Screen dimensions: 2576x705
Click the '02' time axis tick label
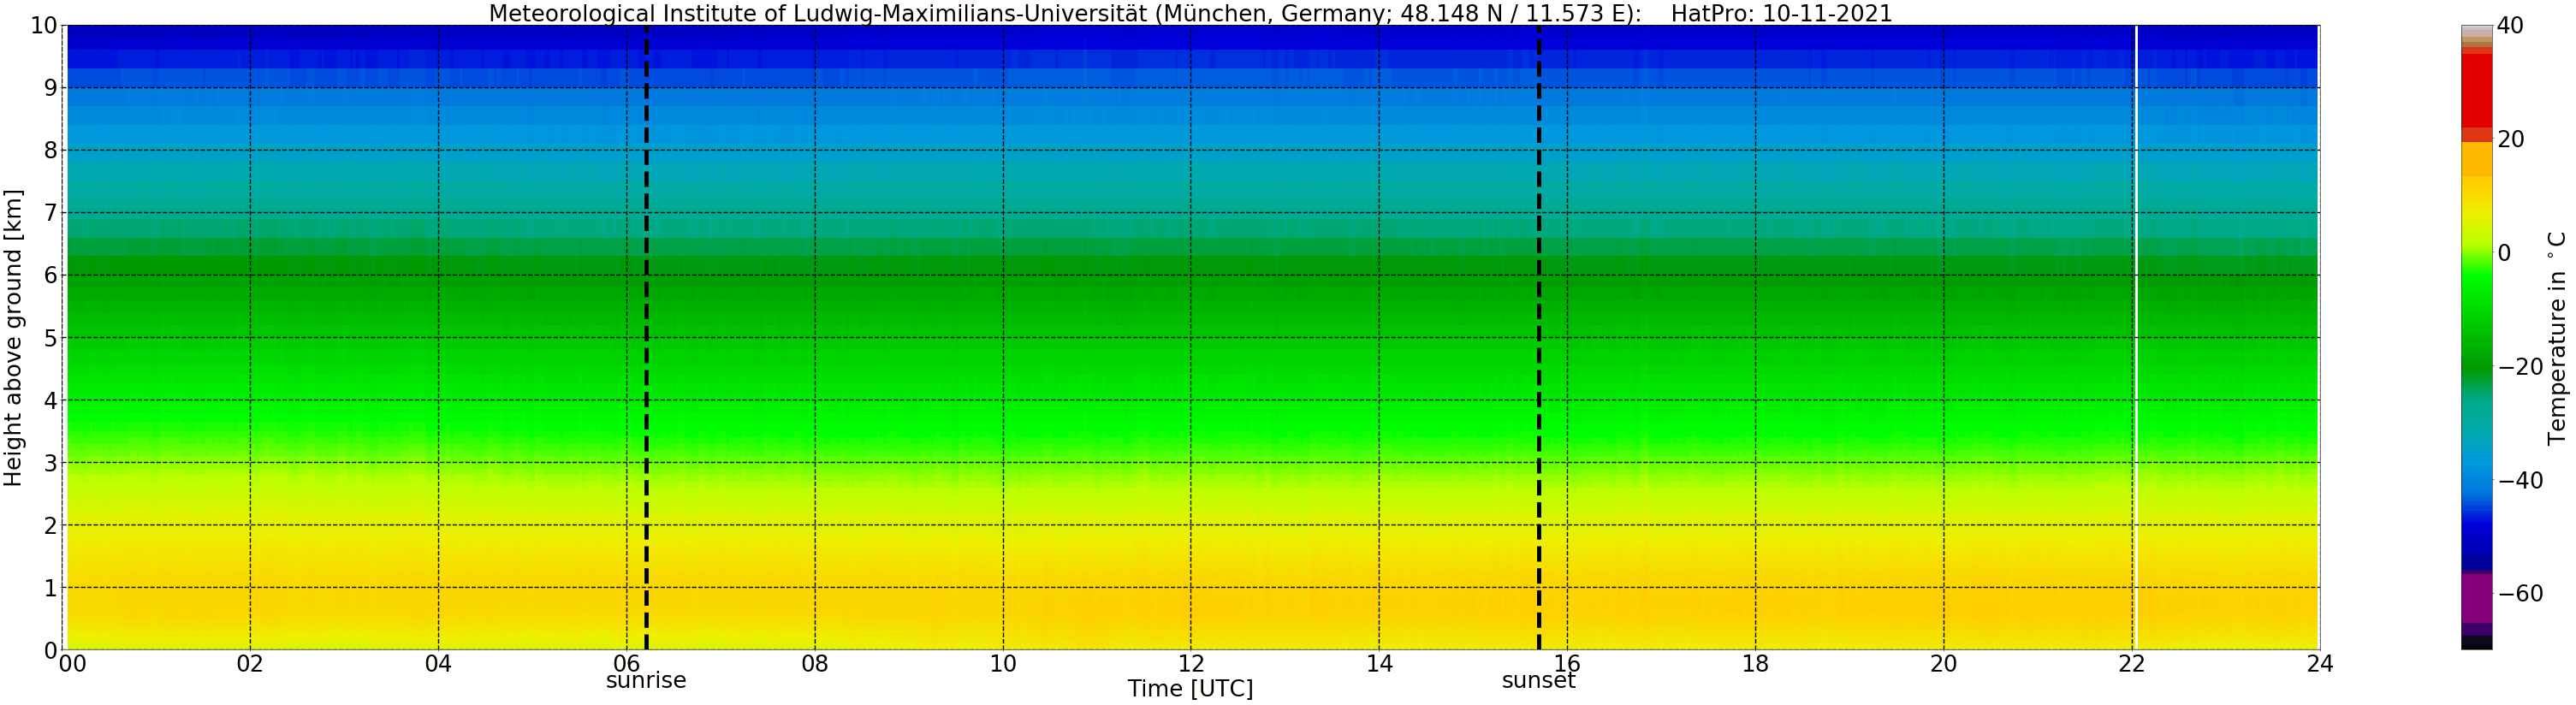click(x=250, y=664)
